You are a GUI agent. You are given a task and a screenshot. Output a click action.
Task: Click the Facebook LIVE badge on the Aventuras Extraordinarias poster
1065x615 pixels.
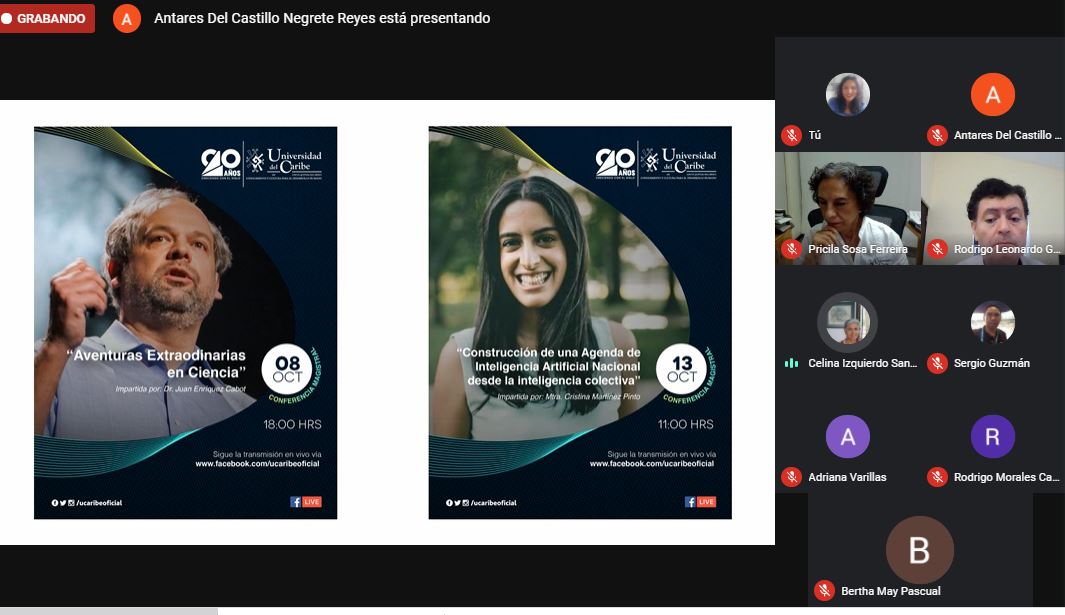305,502
